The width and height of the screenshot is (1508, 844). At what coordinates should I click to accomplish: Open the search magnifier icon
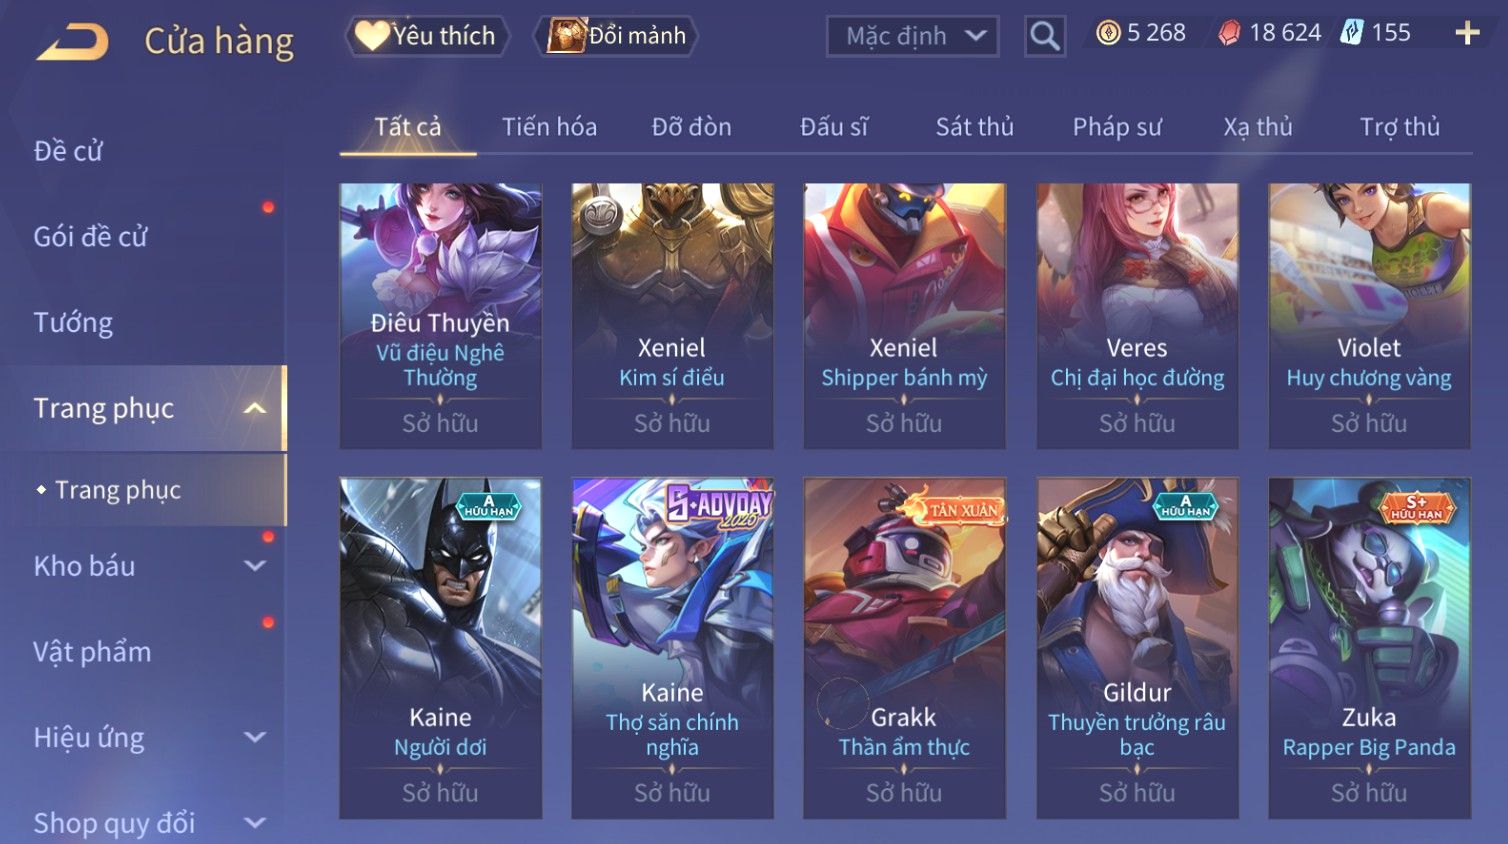tap(1045, 36)
